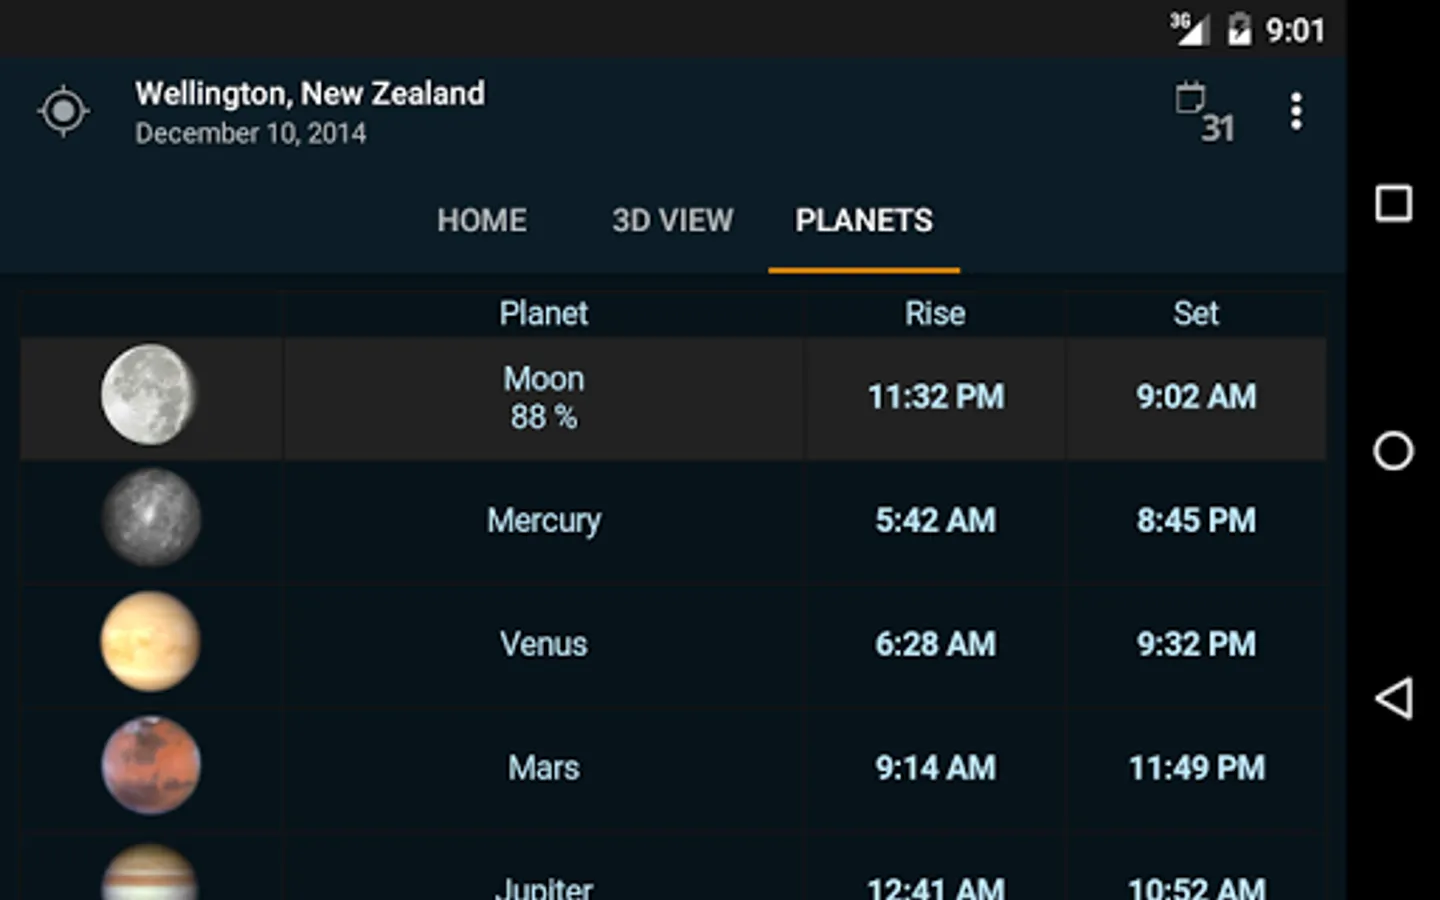Viewport: 1440px width, 900px height.
Task: Select the PLANETS tab
Action: [864, 220]
